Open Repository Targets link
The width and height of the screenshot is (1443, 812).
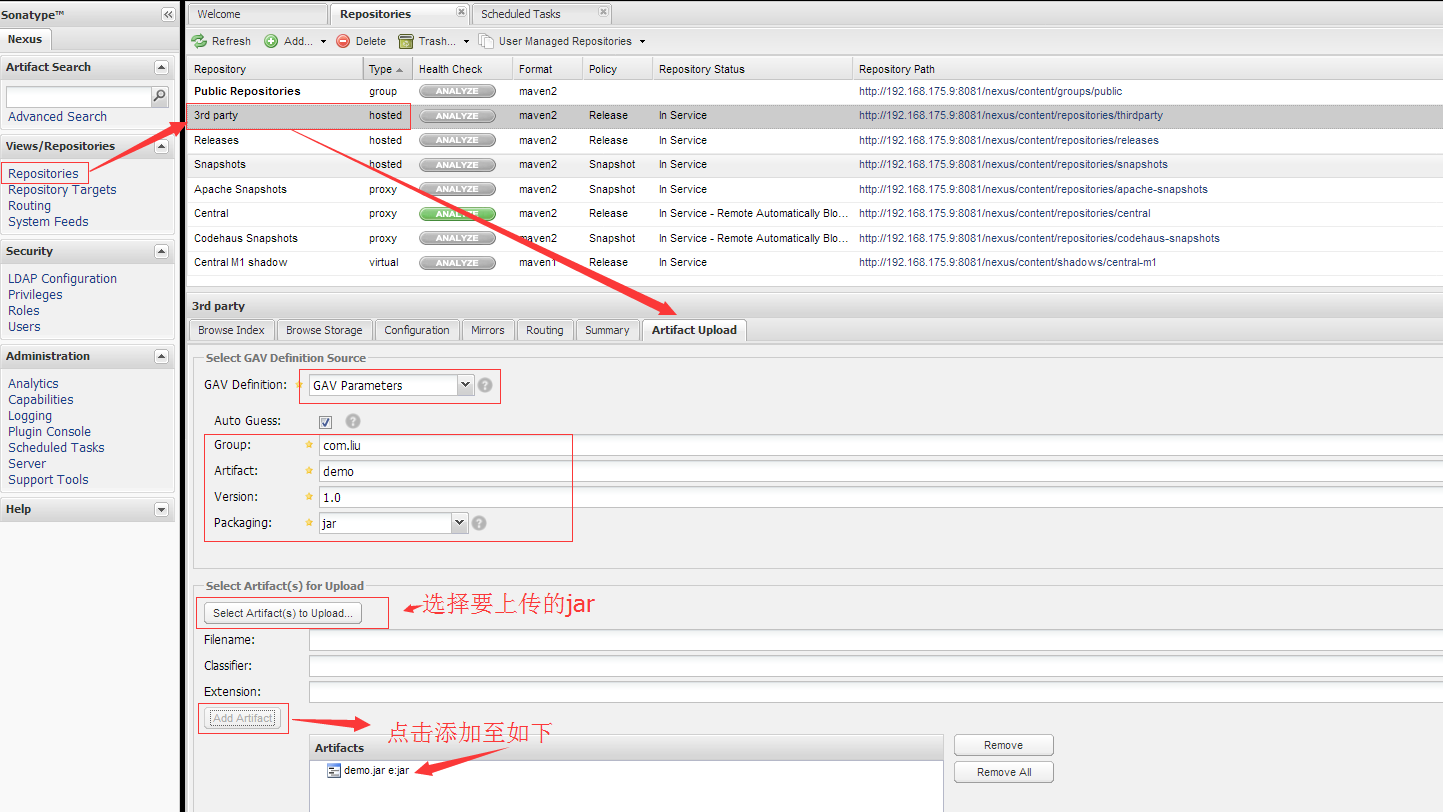(62, 190)
